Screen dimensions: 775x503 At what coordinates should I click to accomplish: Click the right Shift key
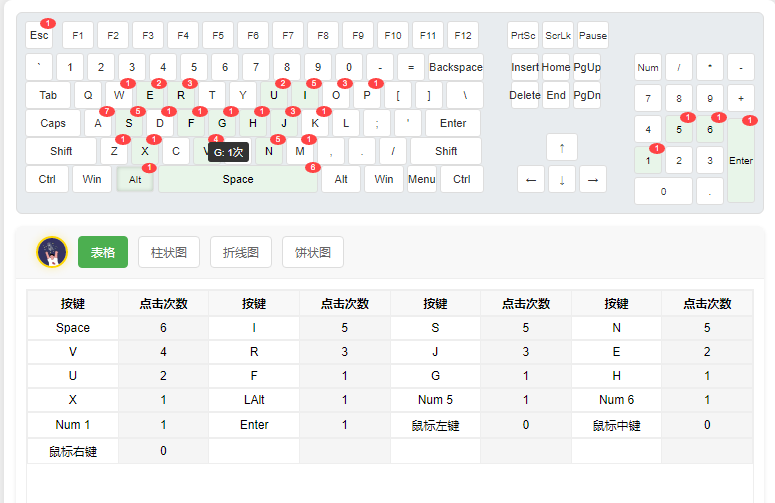(446, 151)
